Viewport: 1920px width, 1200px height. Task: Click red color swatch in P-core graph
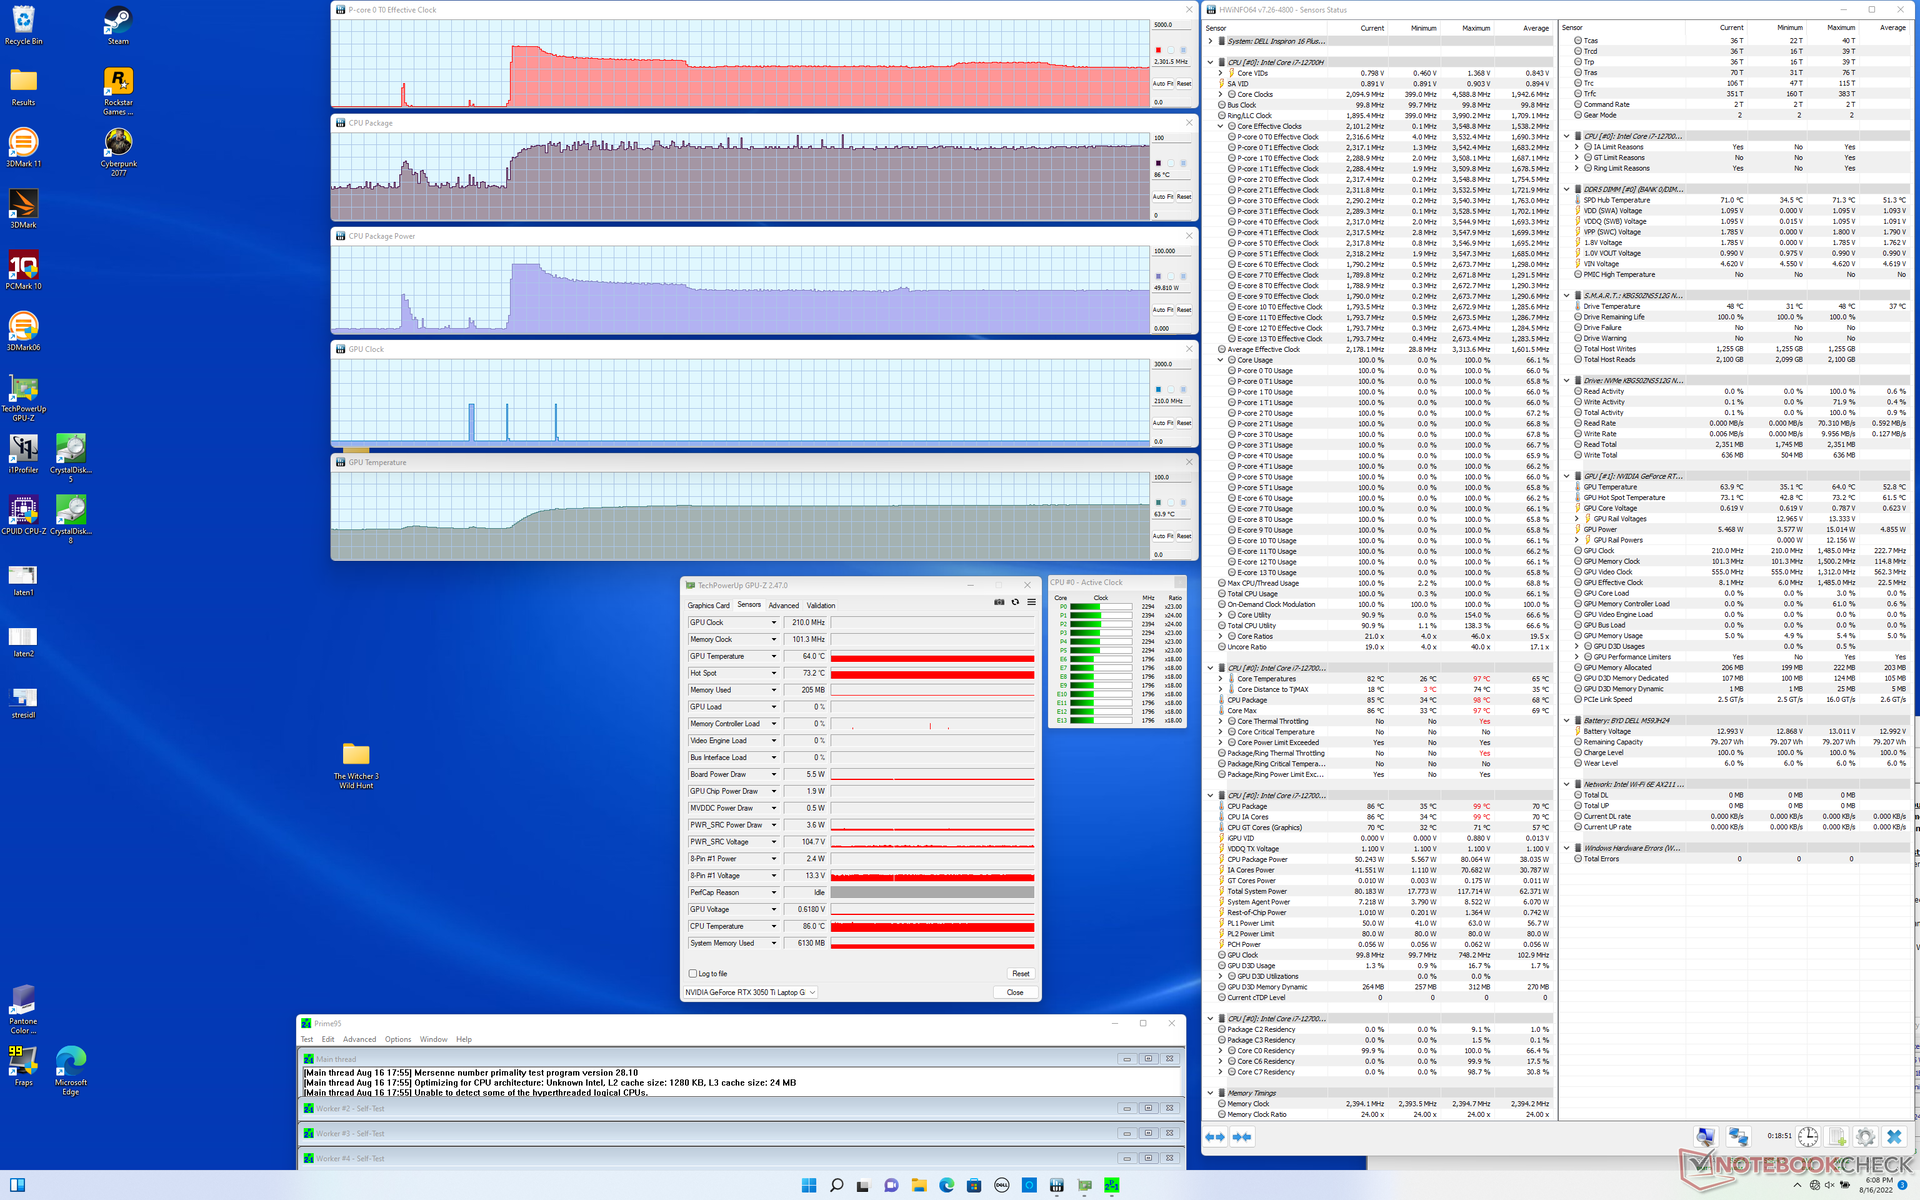(x=1158, y=50)
